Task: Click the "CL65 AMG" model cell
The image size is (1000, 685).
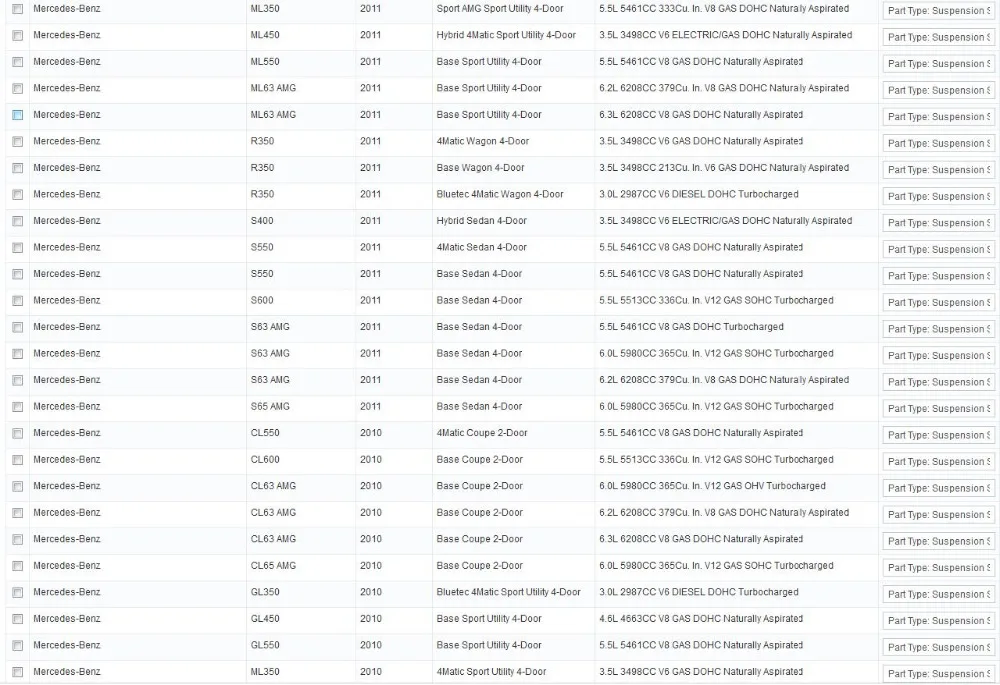Action: 273,565
